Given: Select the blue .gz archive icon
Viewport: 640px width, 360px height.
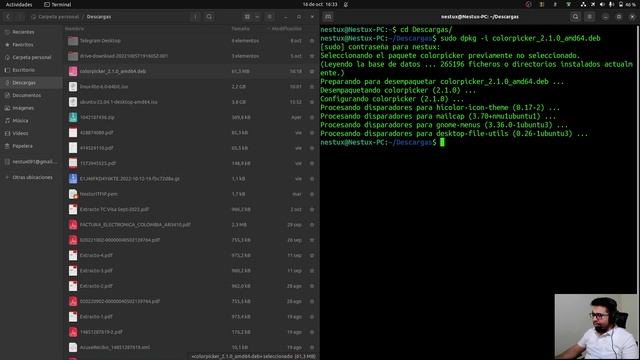Looking at the screenshot, I should tap(73, 178).
